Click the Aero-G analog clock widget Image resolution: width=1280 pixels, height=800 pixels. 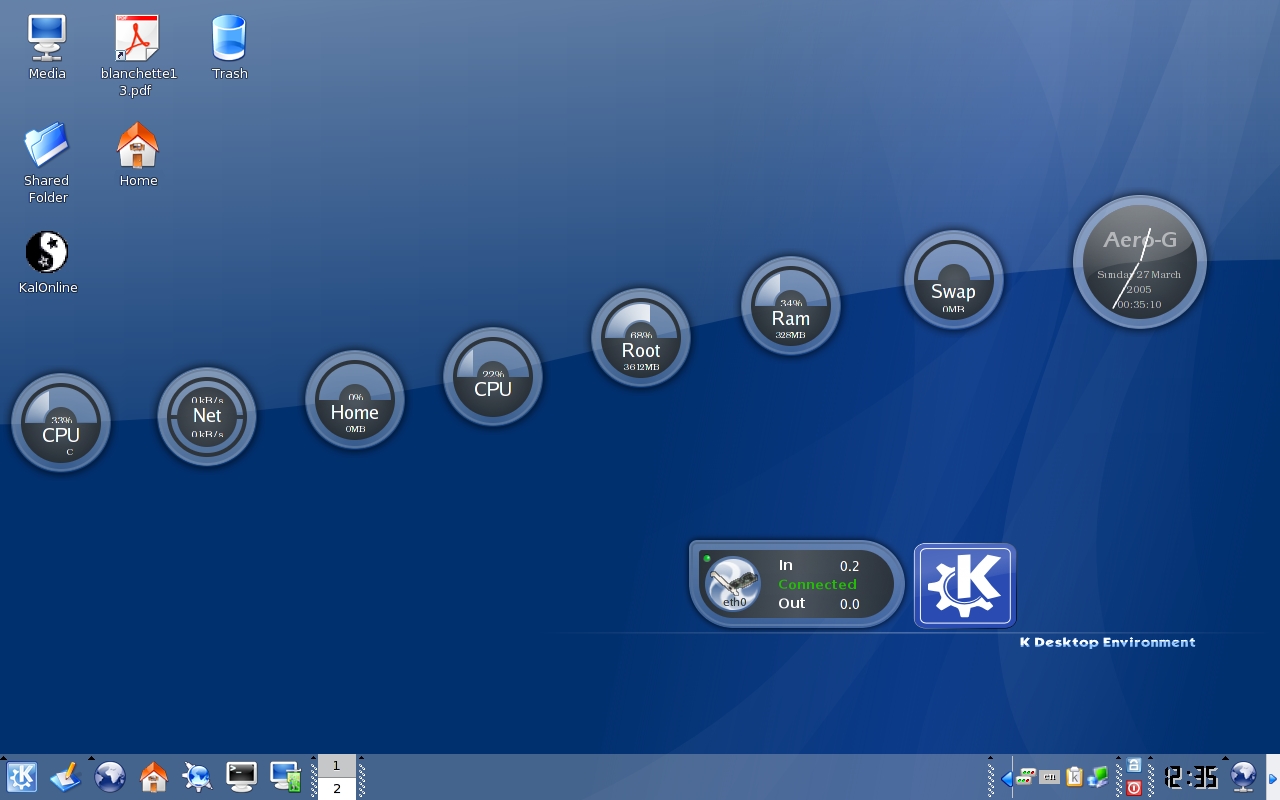[1140, 261]
